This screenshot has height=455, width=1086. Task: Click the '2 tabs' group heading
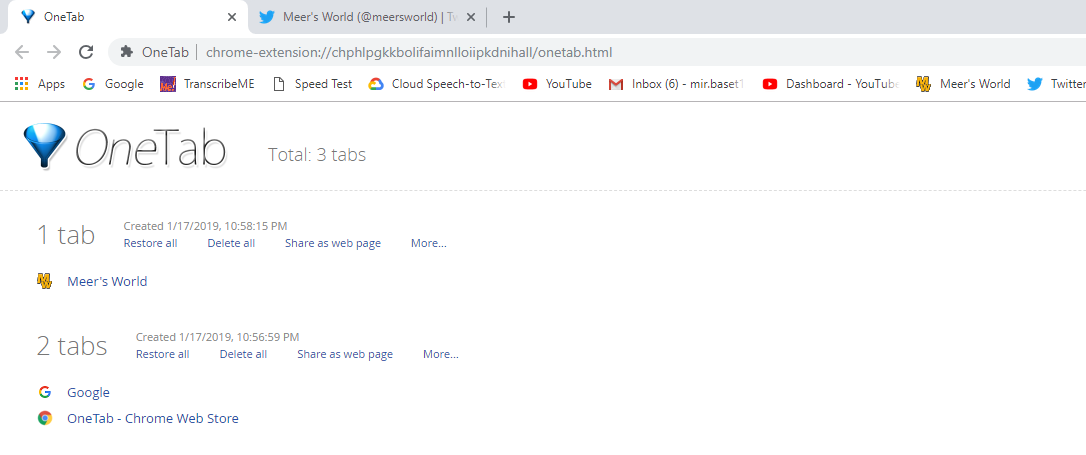(x=72, y=346)
